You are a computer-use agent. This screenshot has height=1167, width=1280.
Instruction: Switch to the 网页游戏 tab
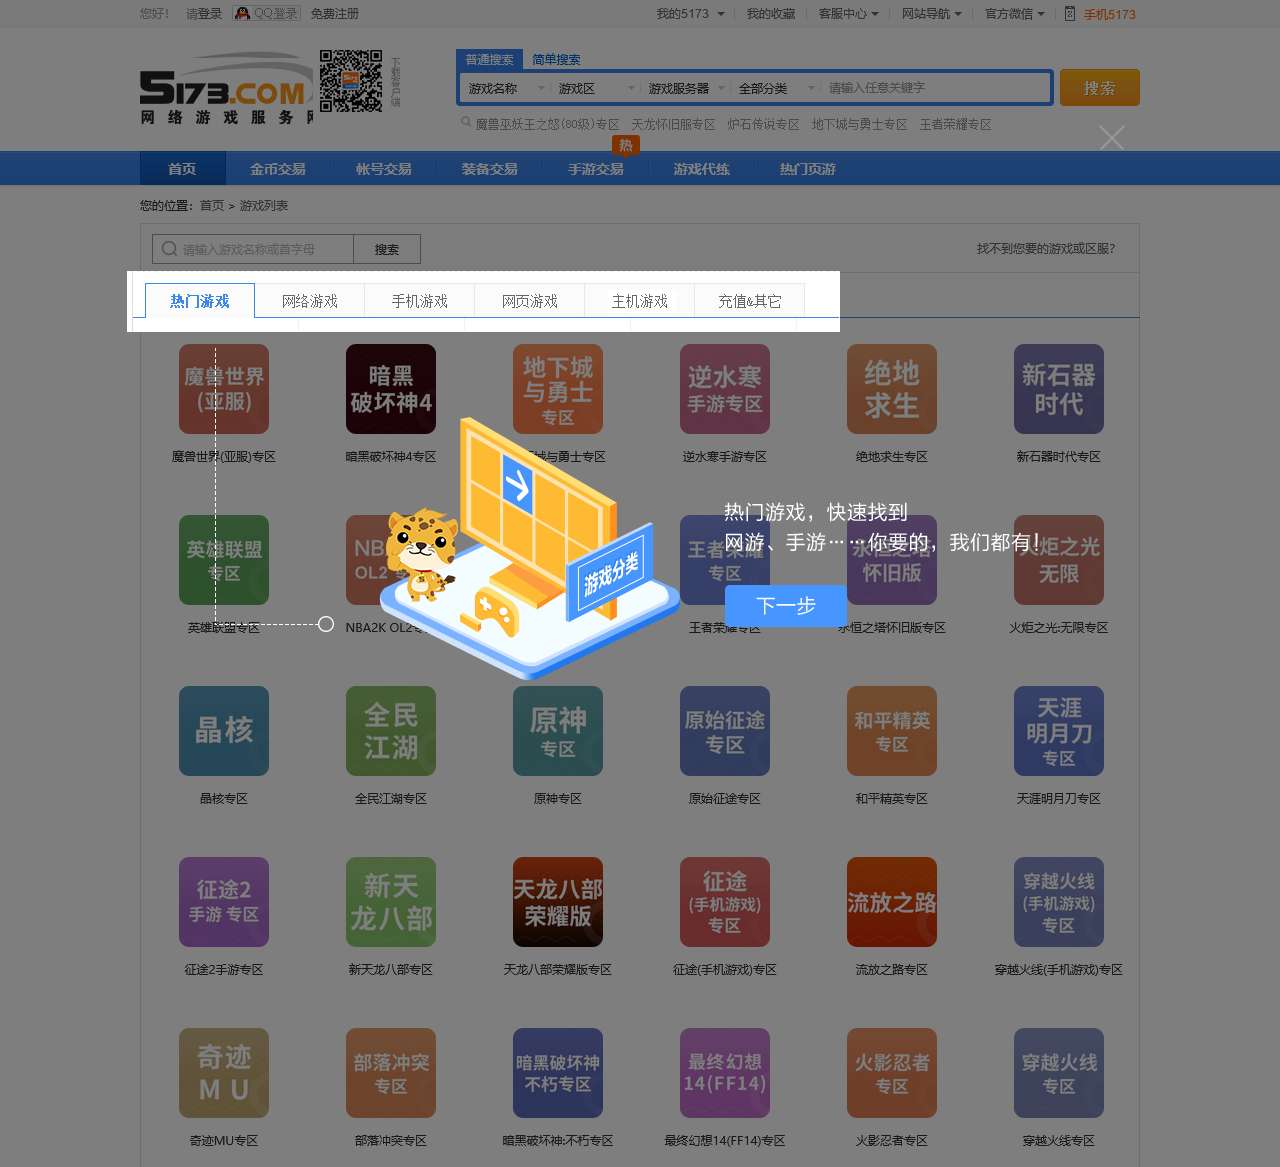tap(530, 301)
